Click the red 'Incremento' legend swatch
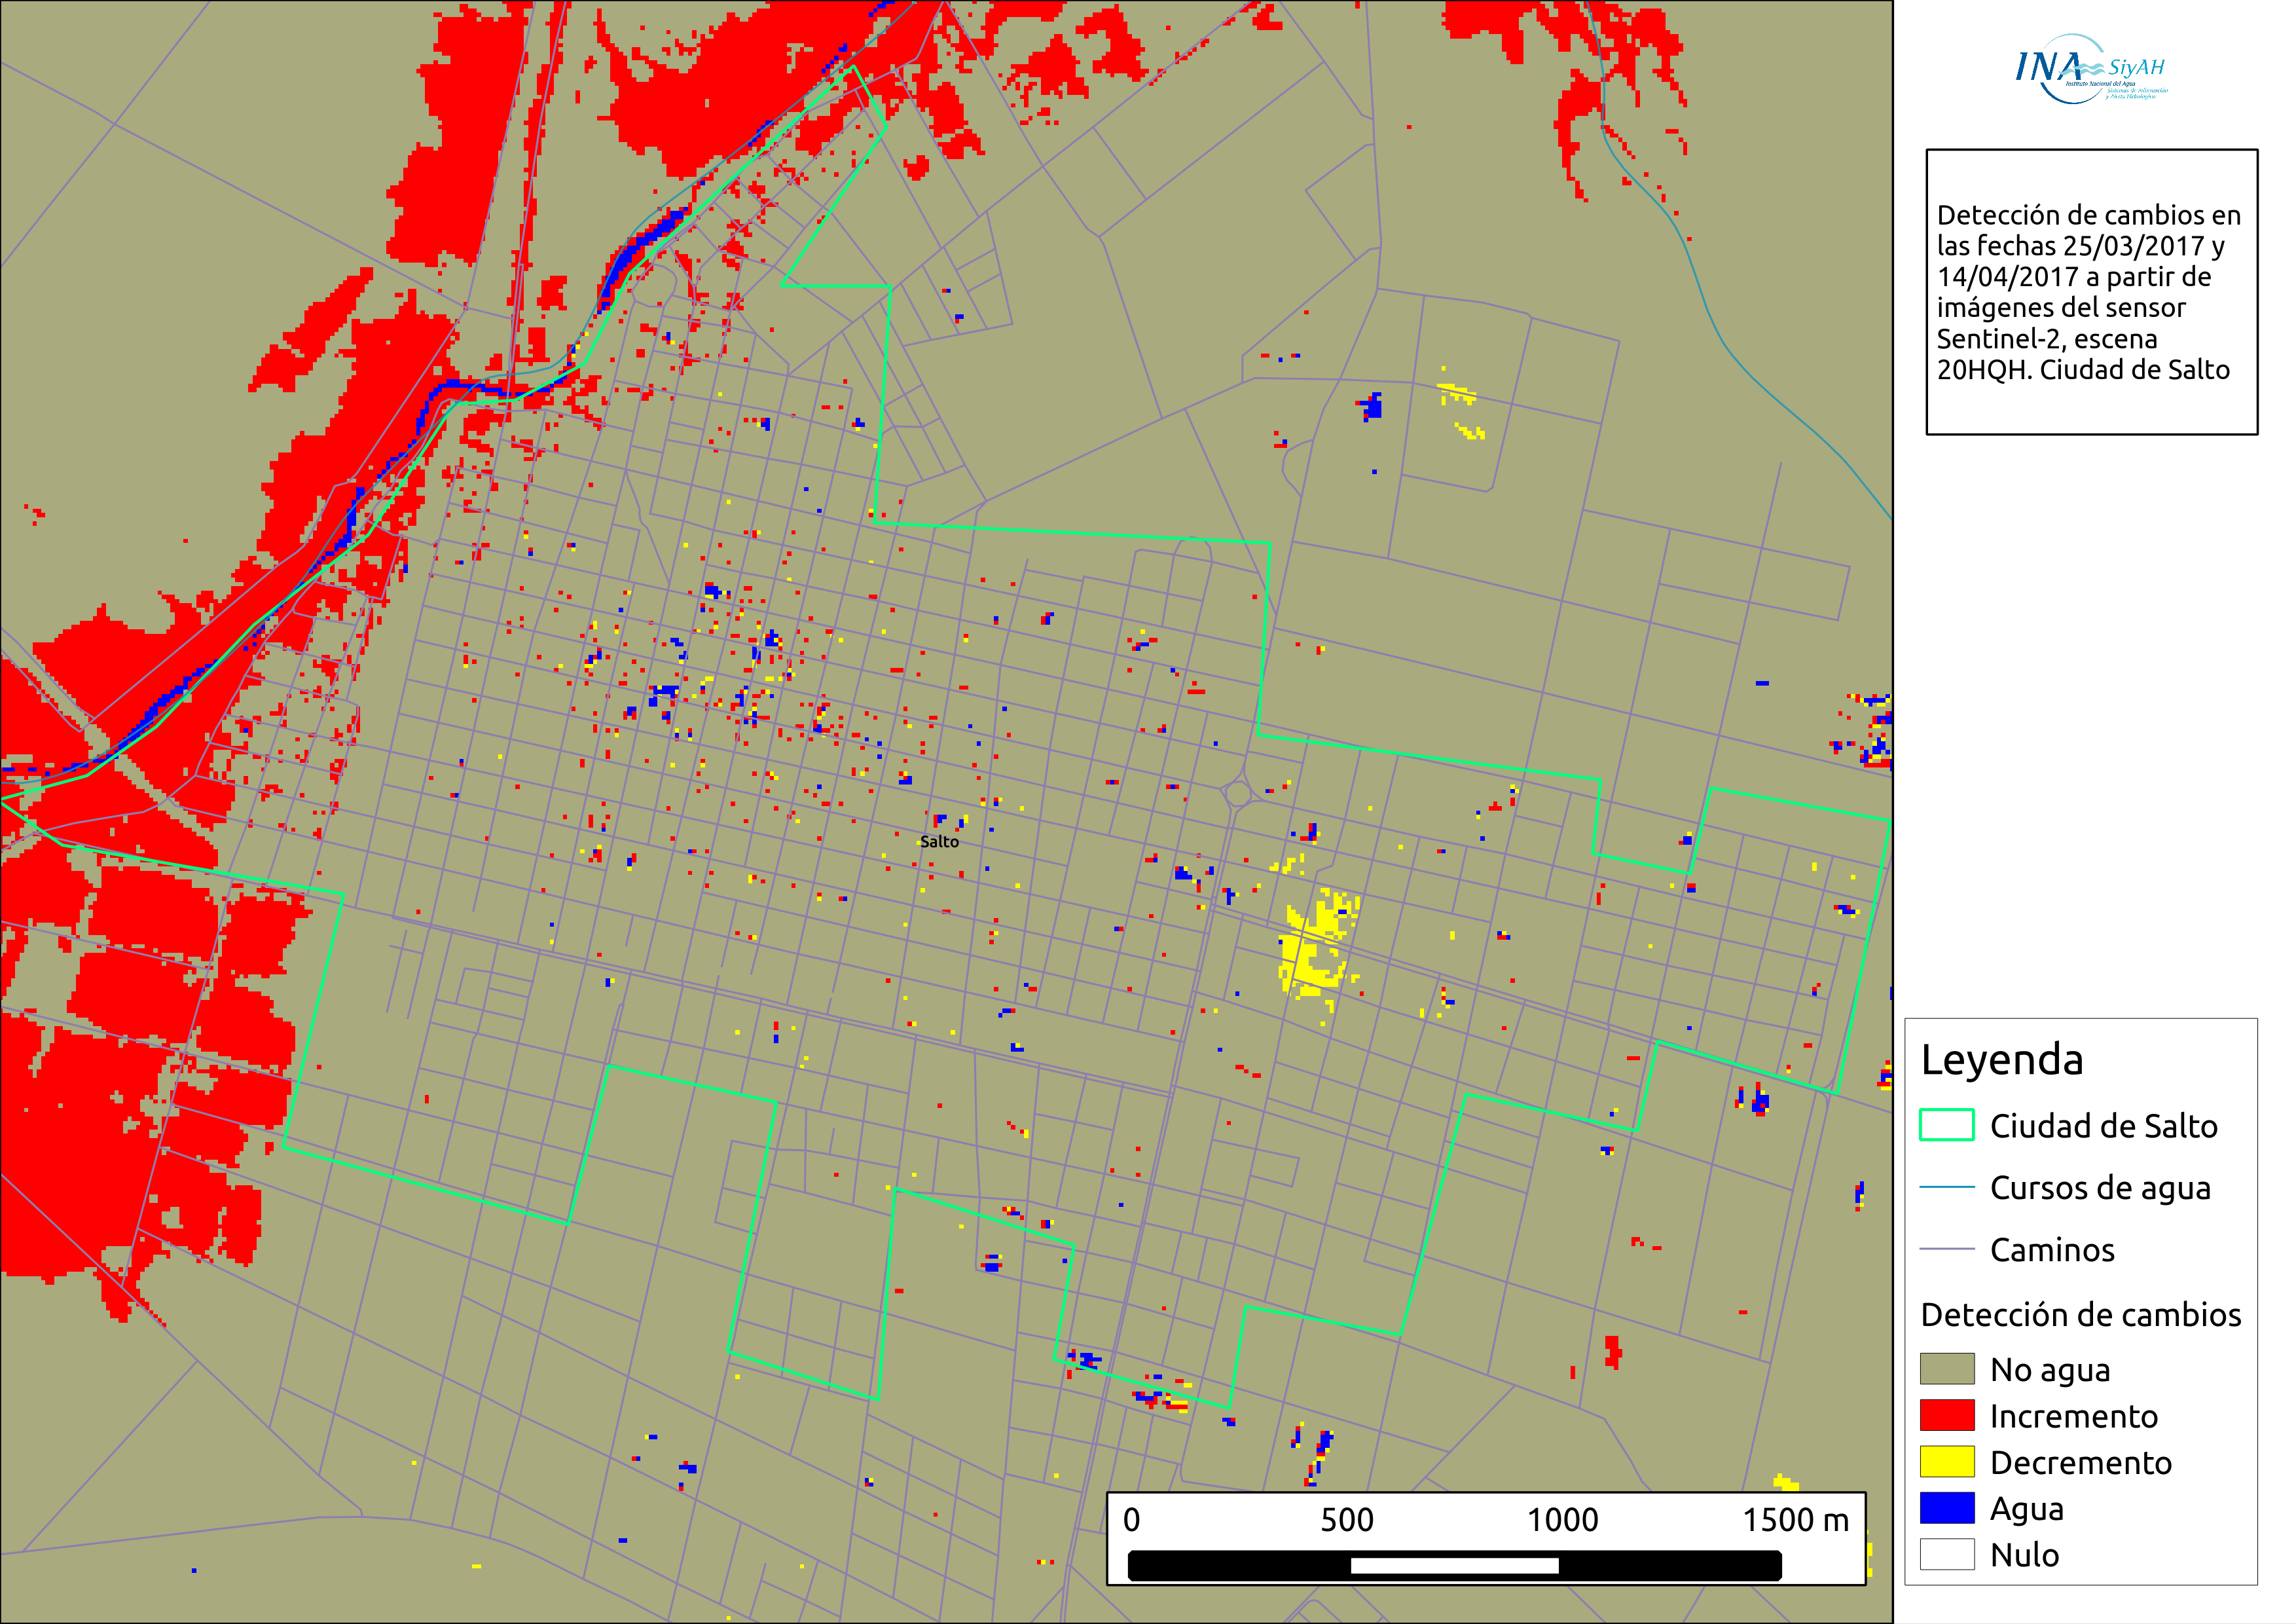The width and height of the screenshot is (2296, 1624). pos(1947,1415)
